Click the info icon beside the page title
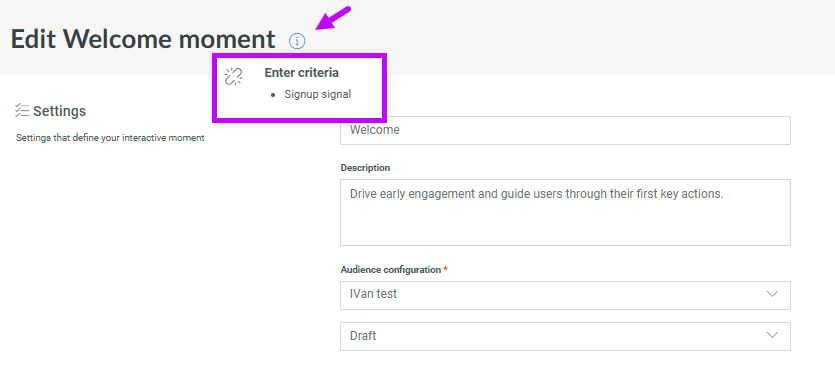The width and height of the screenshot is (835, 381). (297, 41)
